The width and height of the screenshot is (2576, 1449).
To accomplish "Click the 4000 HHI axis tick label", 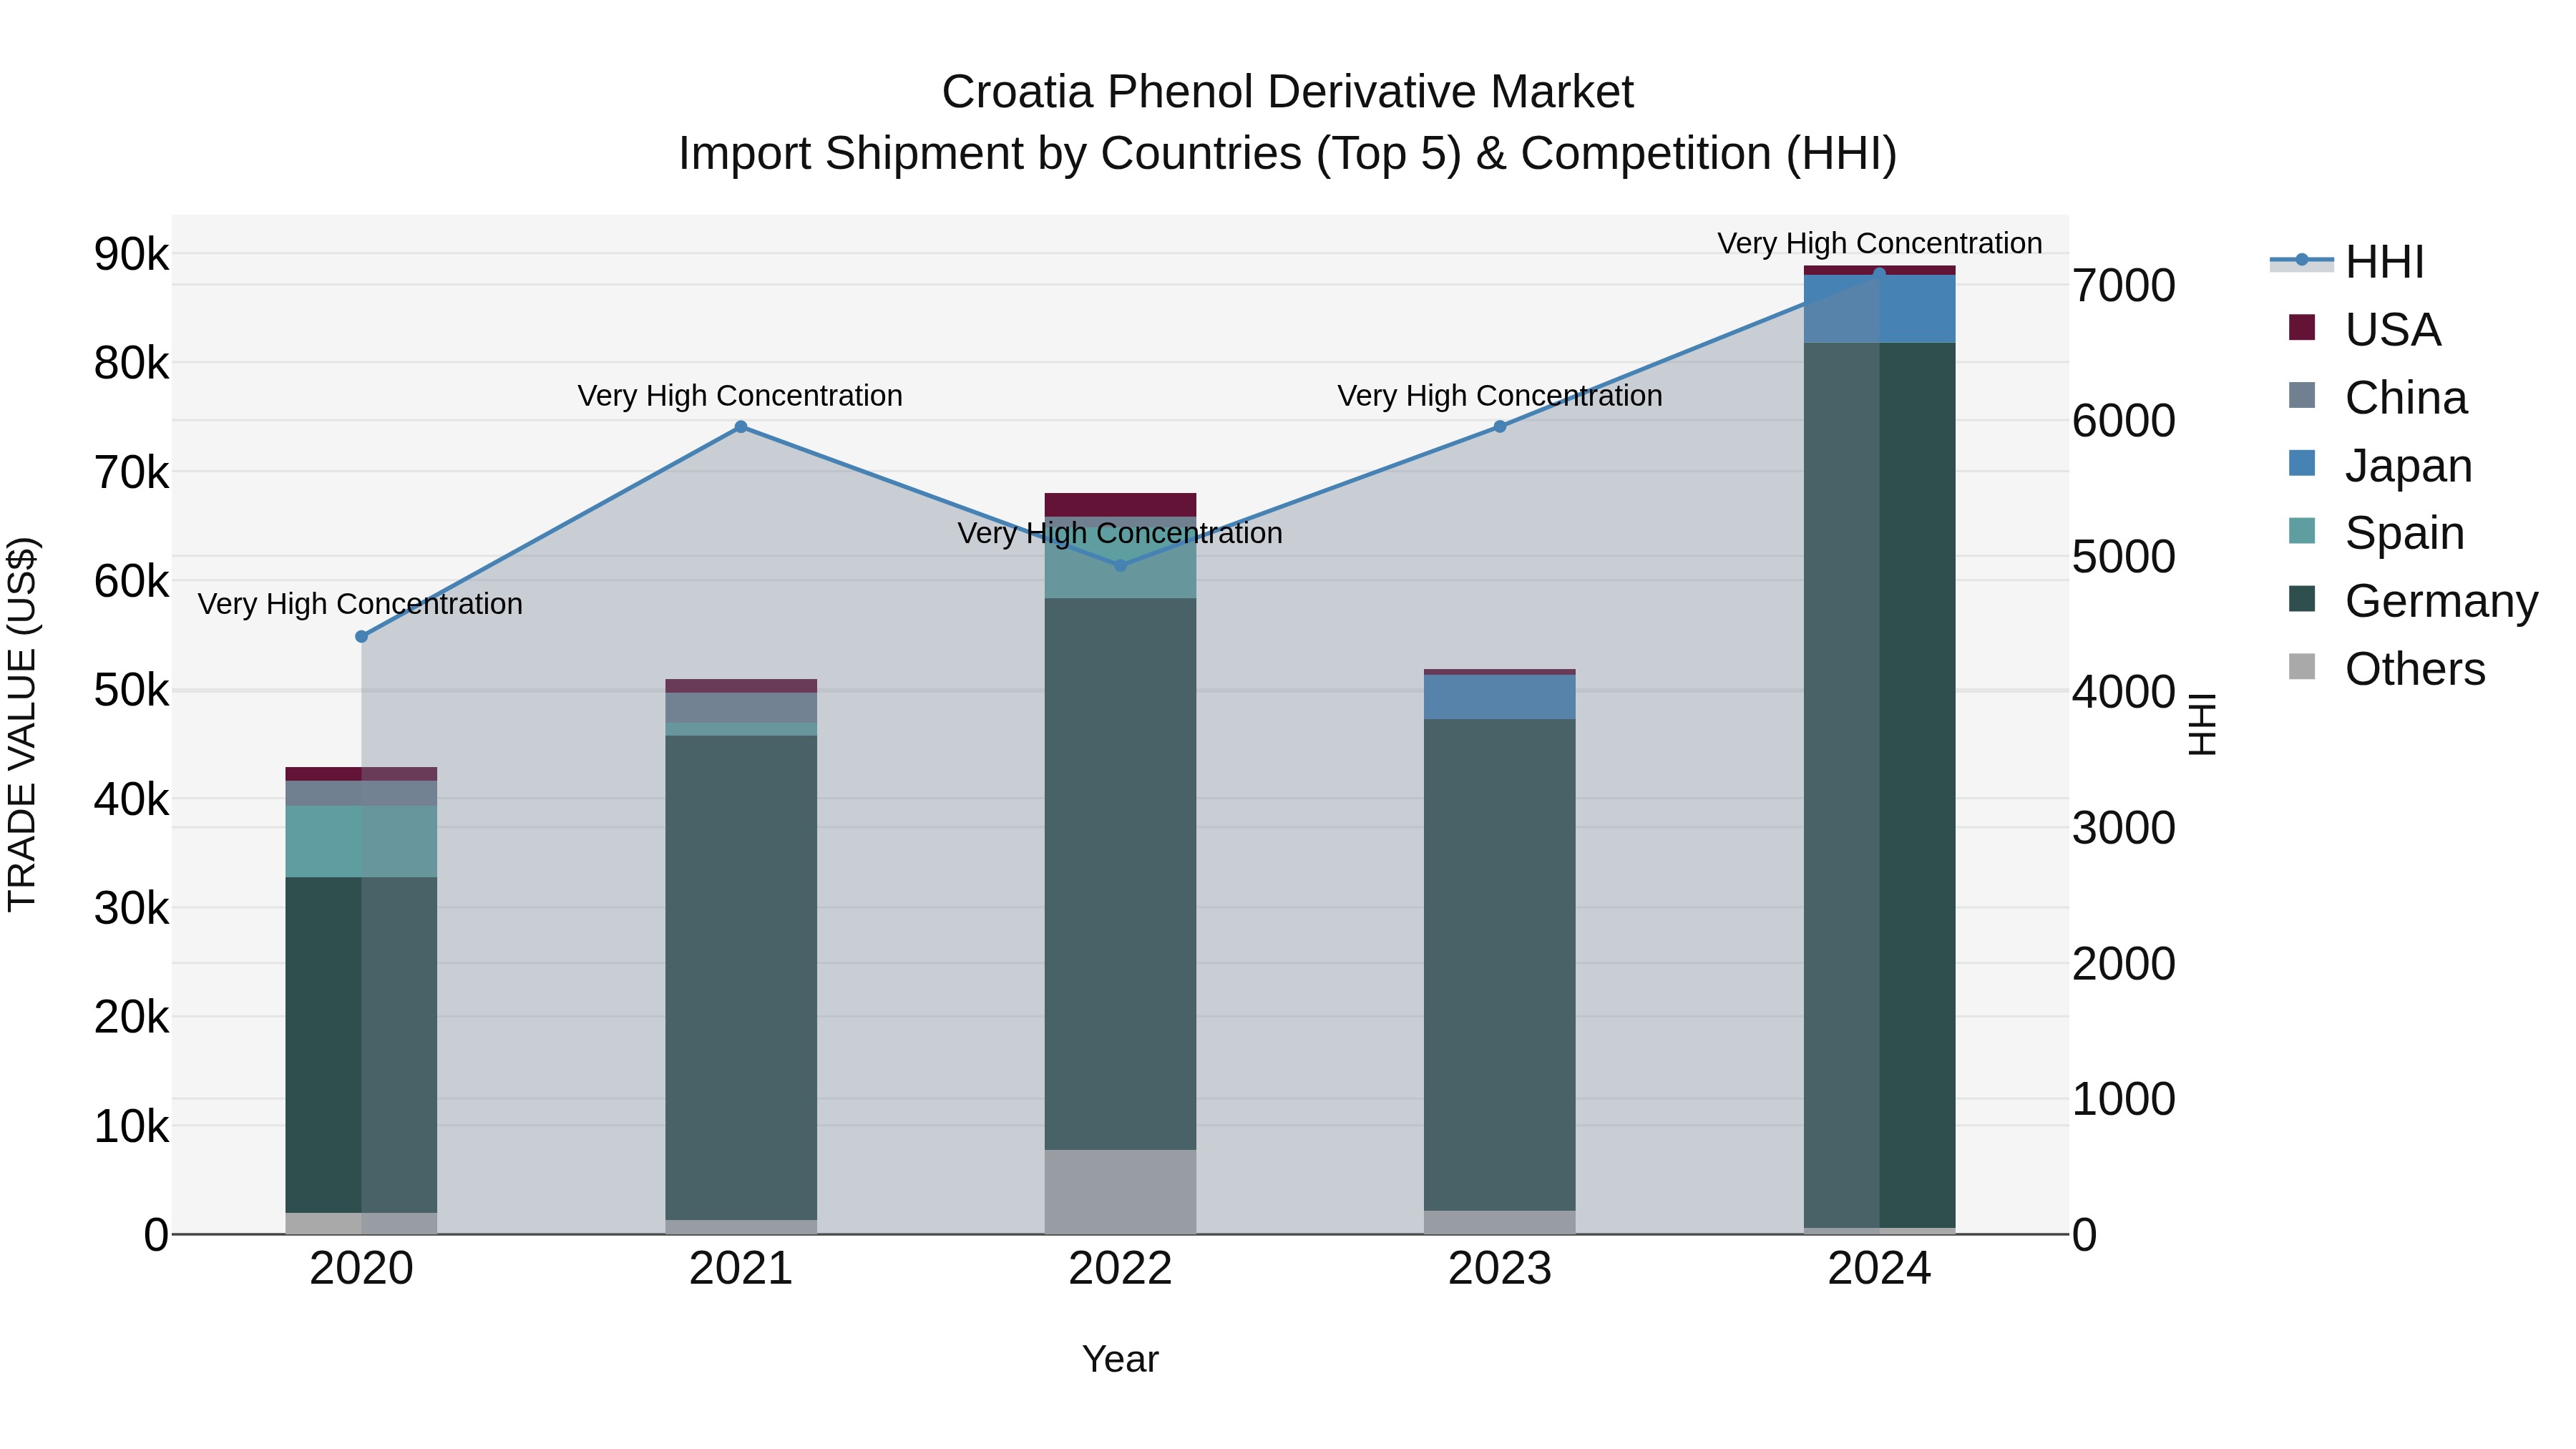I will [2124, 692].
